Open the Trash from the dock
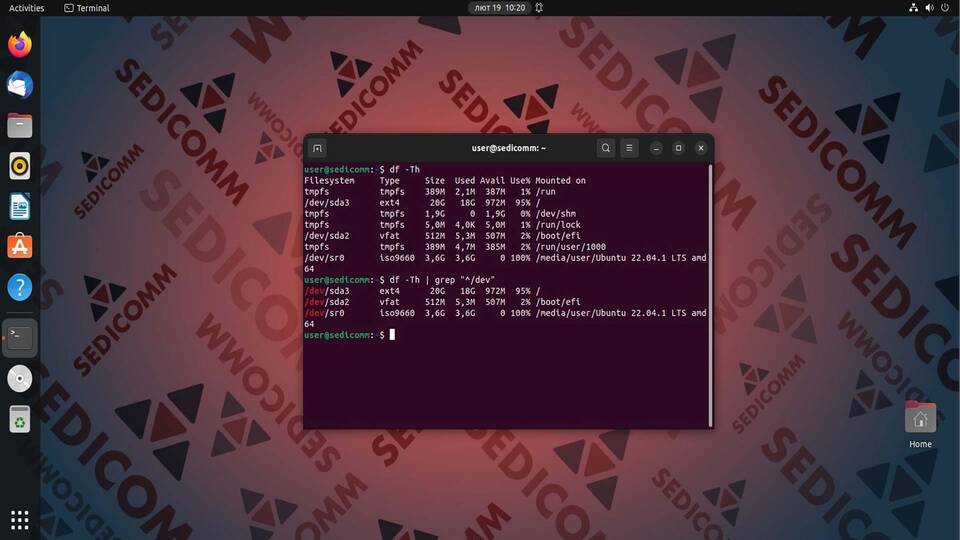Viewport: 960px width, 540px height. click(x=20, y=419)
